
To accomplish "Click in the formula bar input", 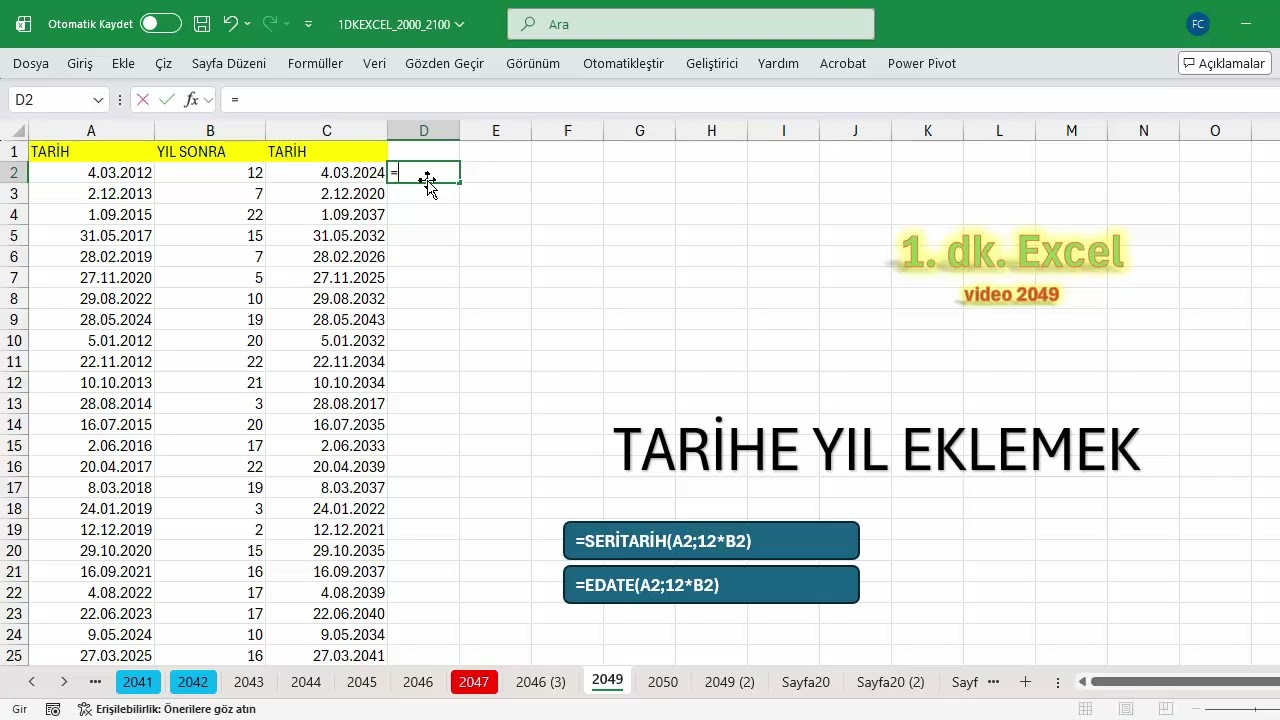I will click(x=750, y=100).
